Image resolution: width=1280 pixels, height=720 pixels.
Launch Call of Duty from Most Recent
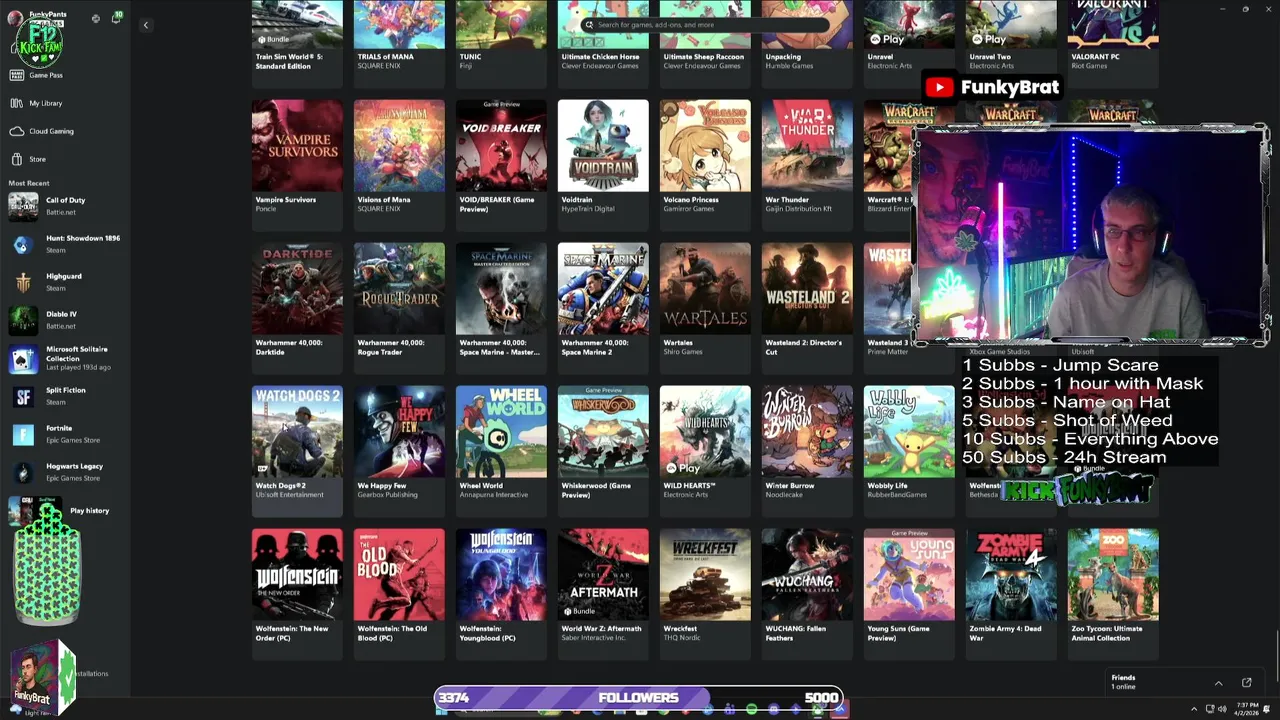coord(65,206)
